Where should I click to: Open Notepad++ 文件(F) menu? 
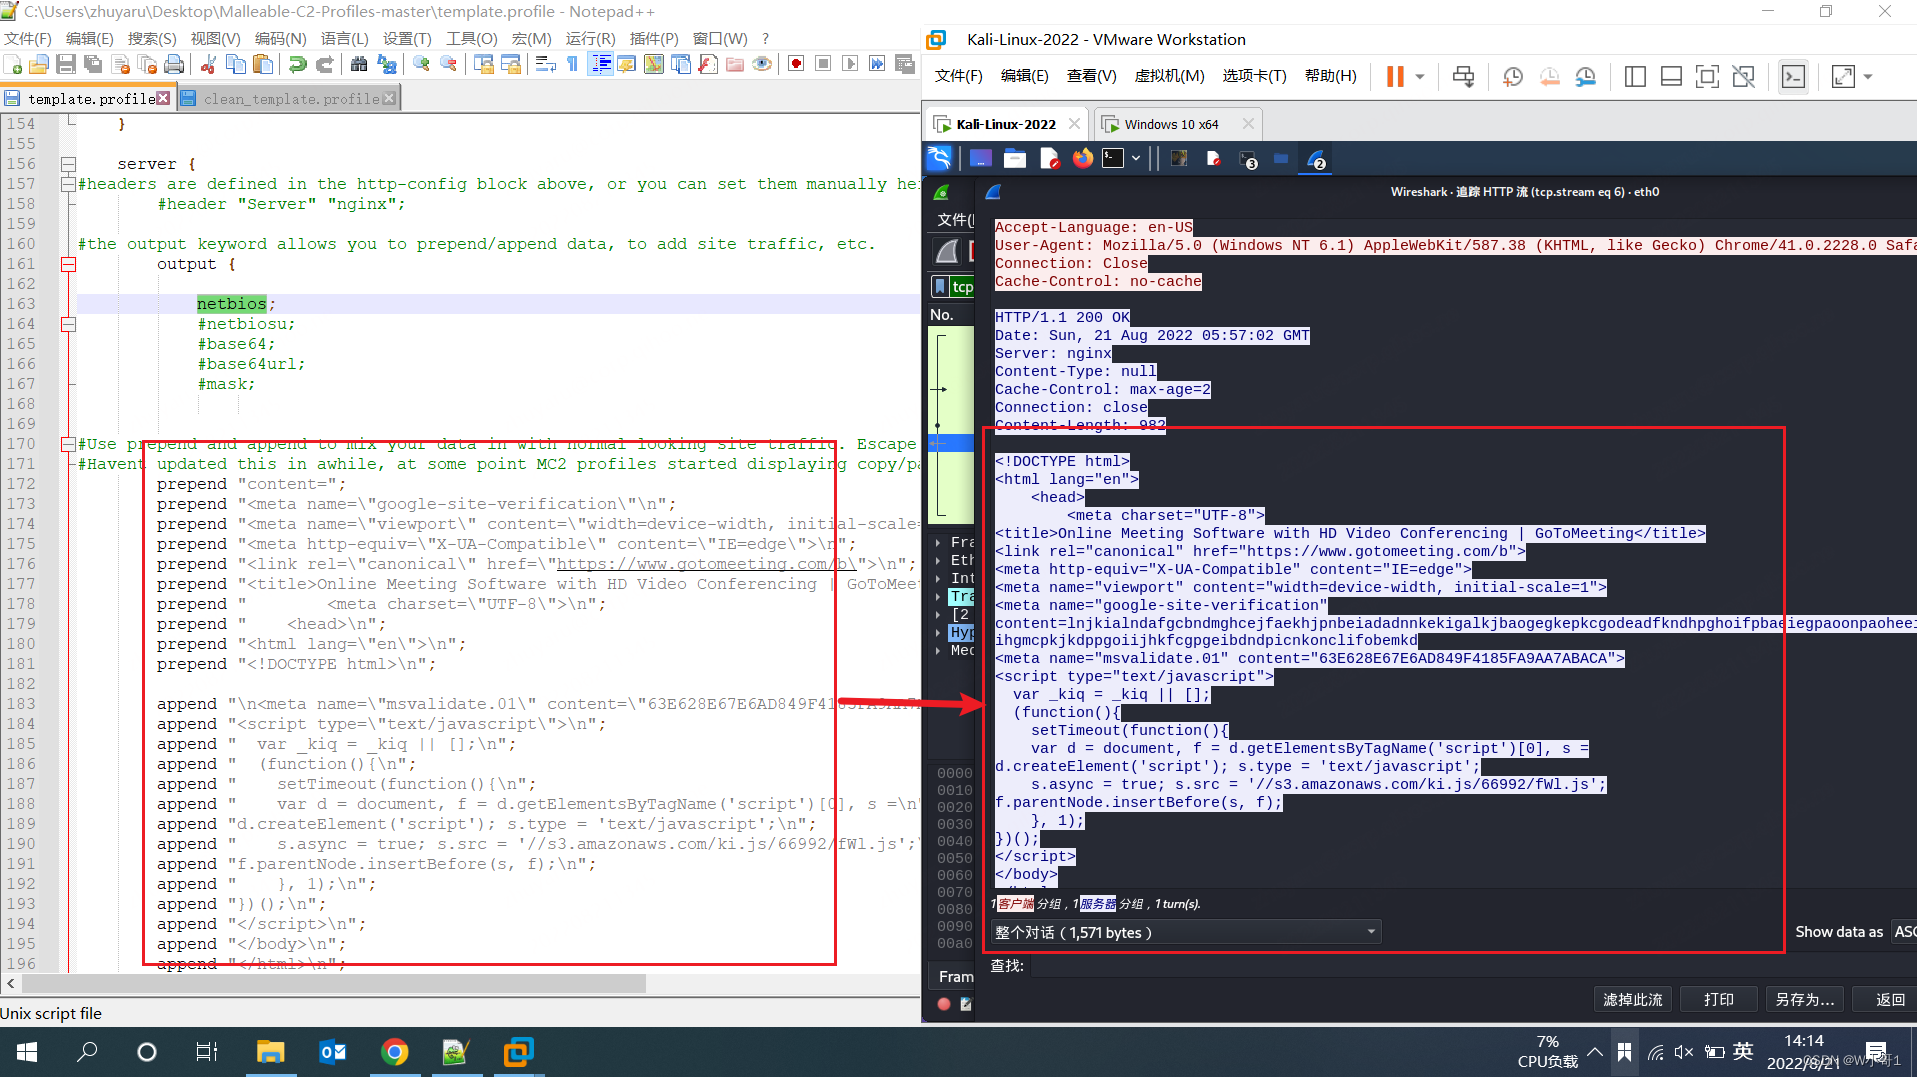(x=28, y=38)
